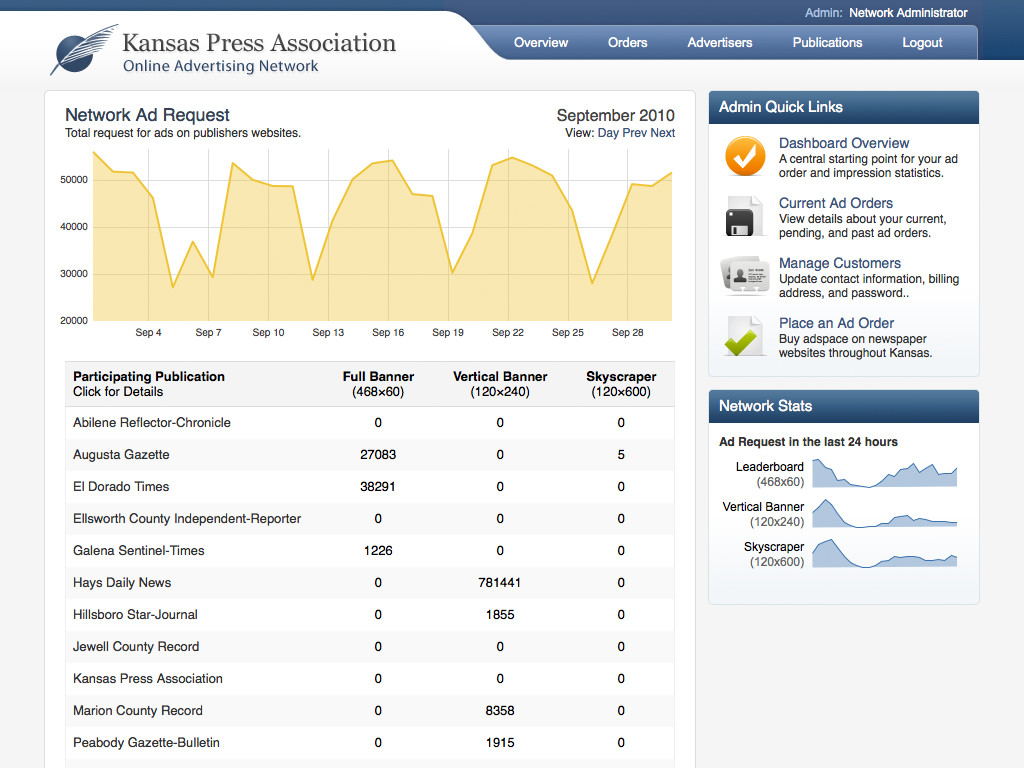Open the Current Ad Orders quick link
Image resolution: width=1024 pixels, height=768 pixels.
pos(835,203)
